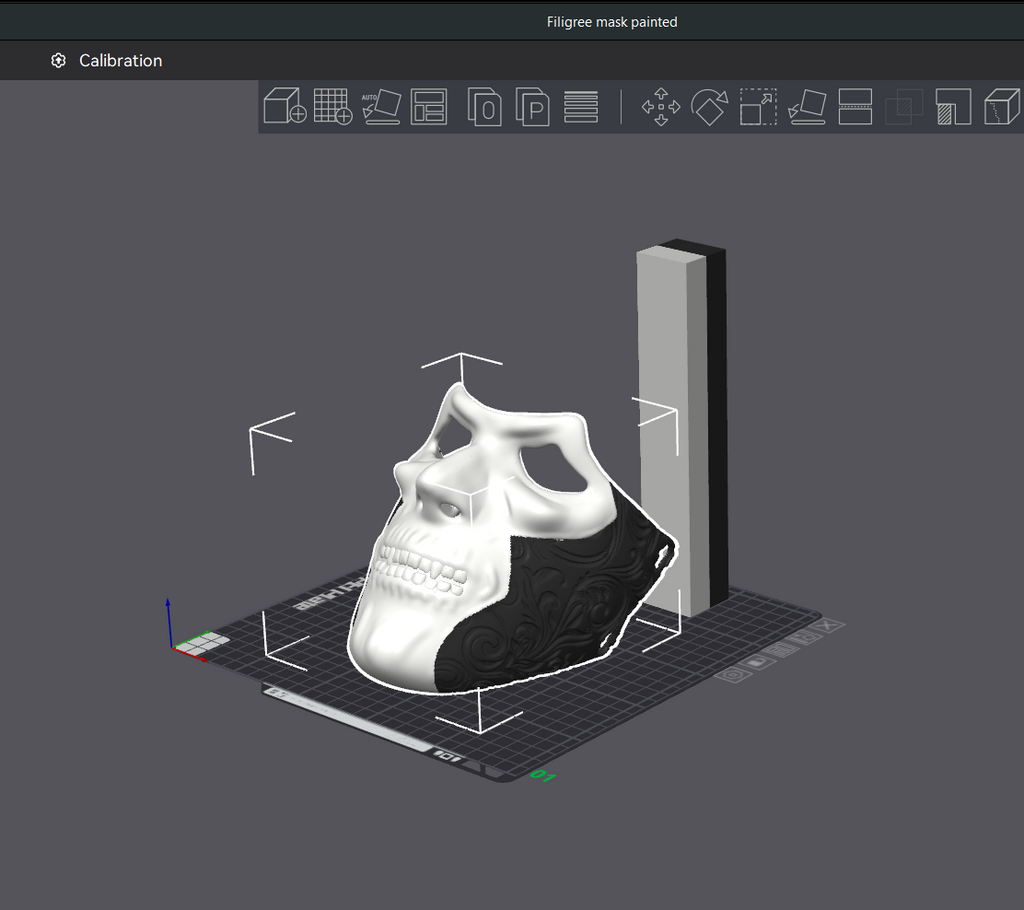Open plate settings gear icon beside bed

pyautogui.click(x=733, y=675)
